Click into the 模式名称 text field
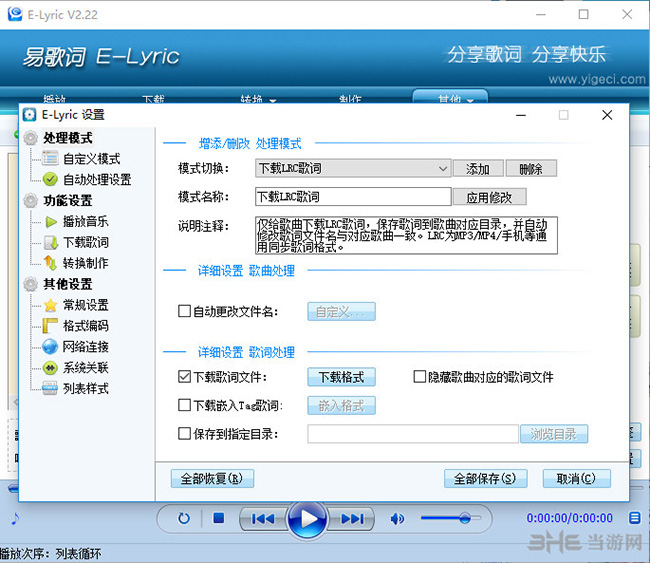This screenshot has height=563, width=650. click(x=353, y=196)
